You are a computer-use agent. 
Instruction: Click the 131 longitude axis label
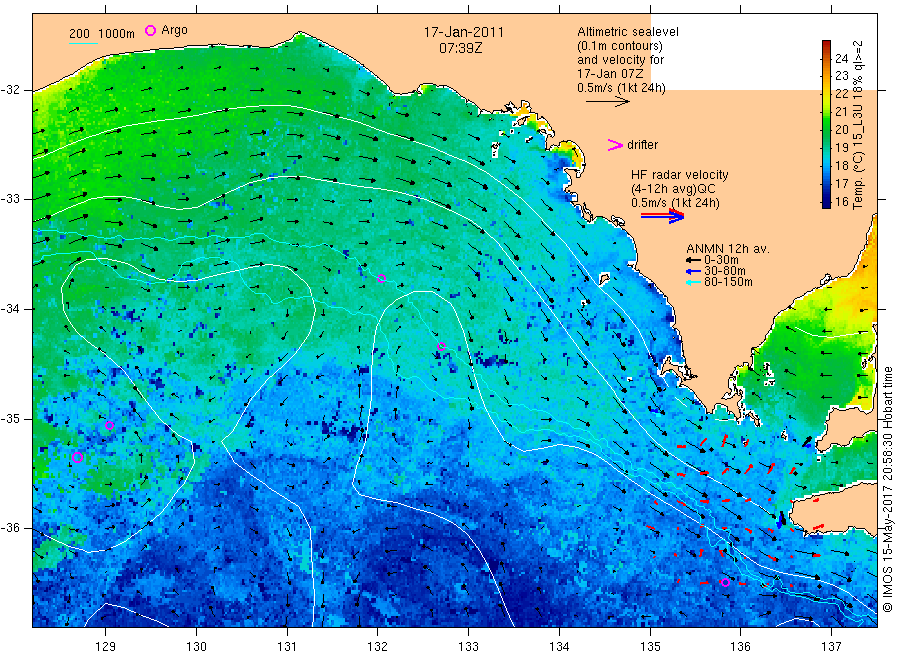[x=287, y=647]
